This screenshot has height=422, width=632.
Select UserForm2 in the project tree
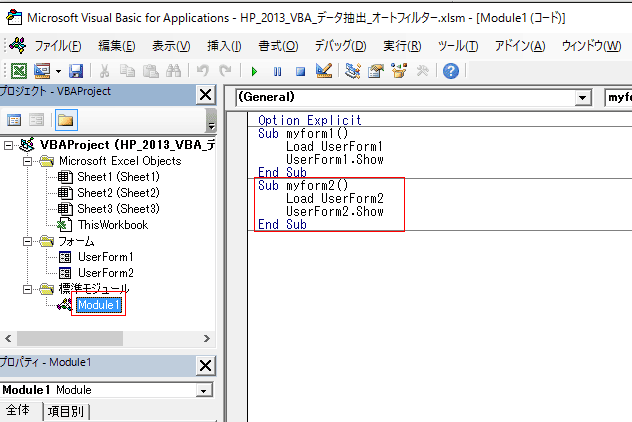105,272
